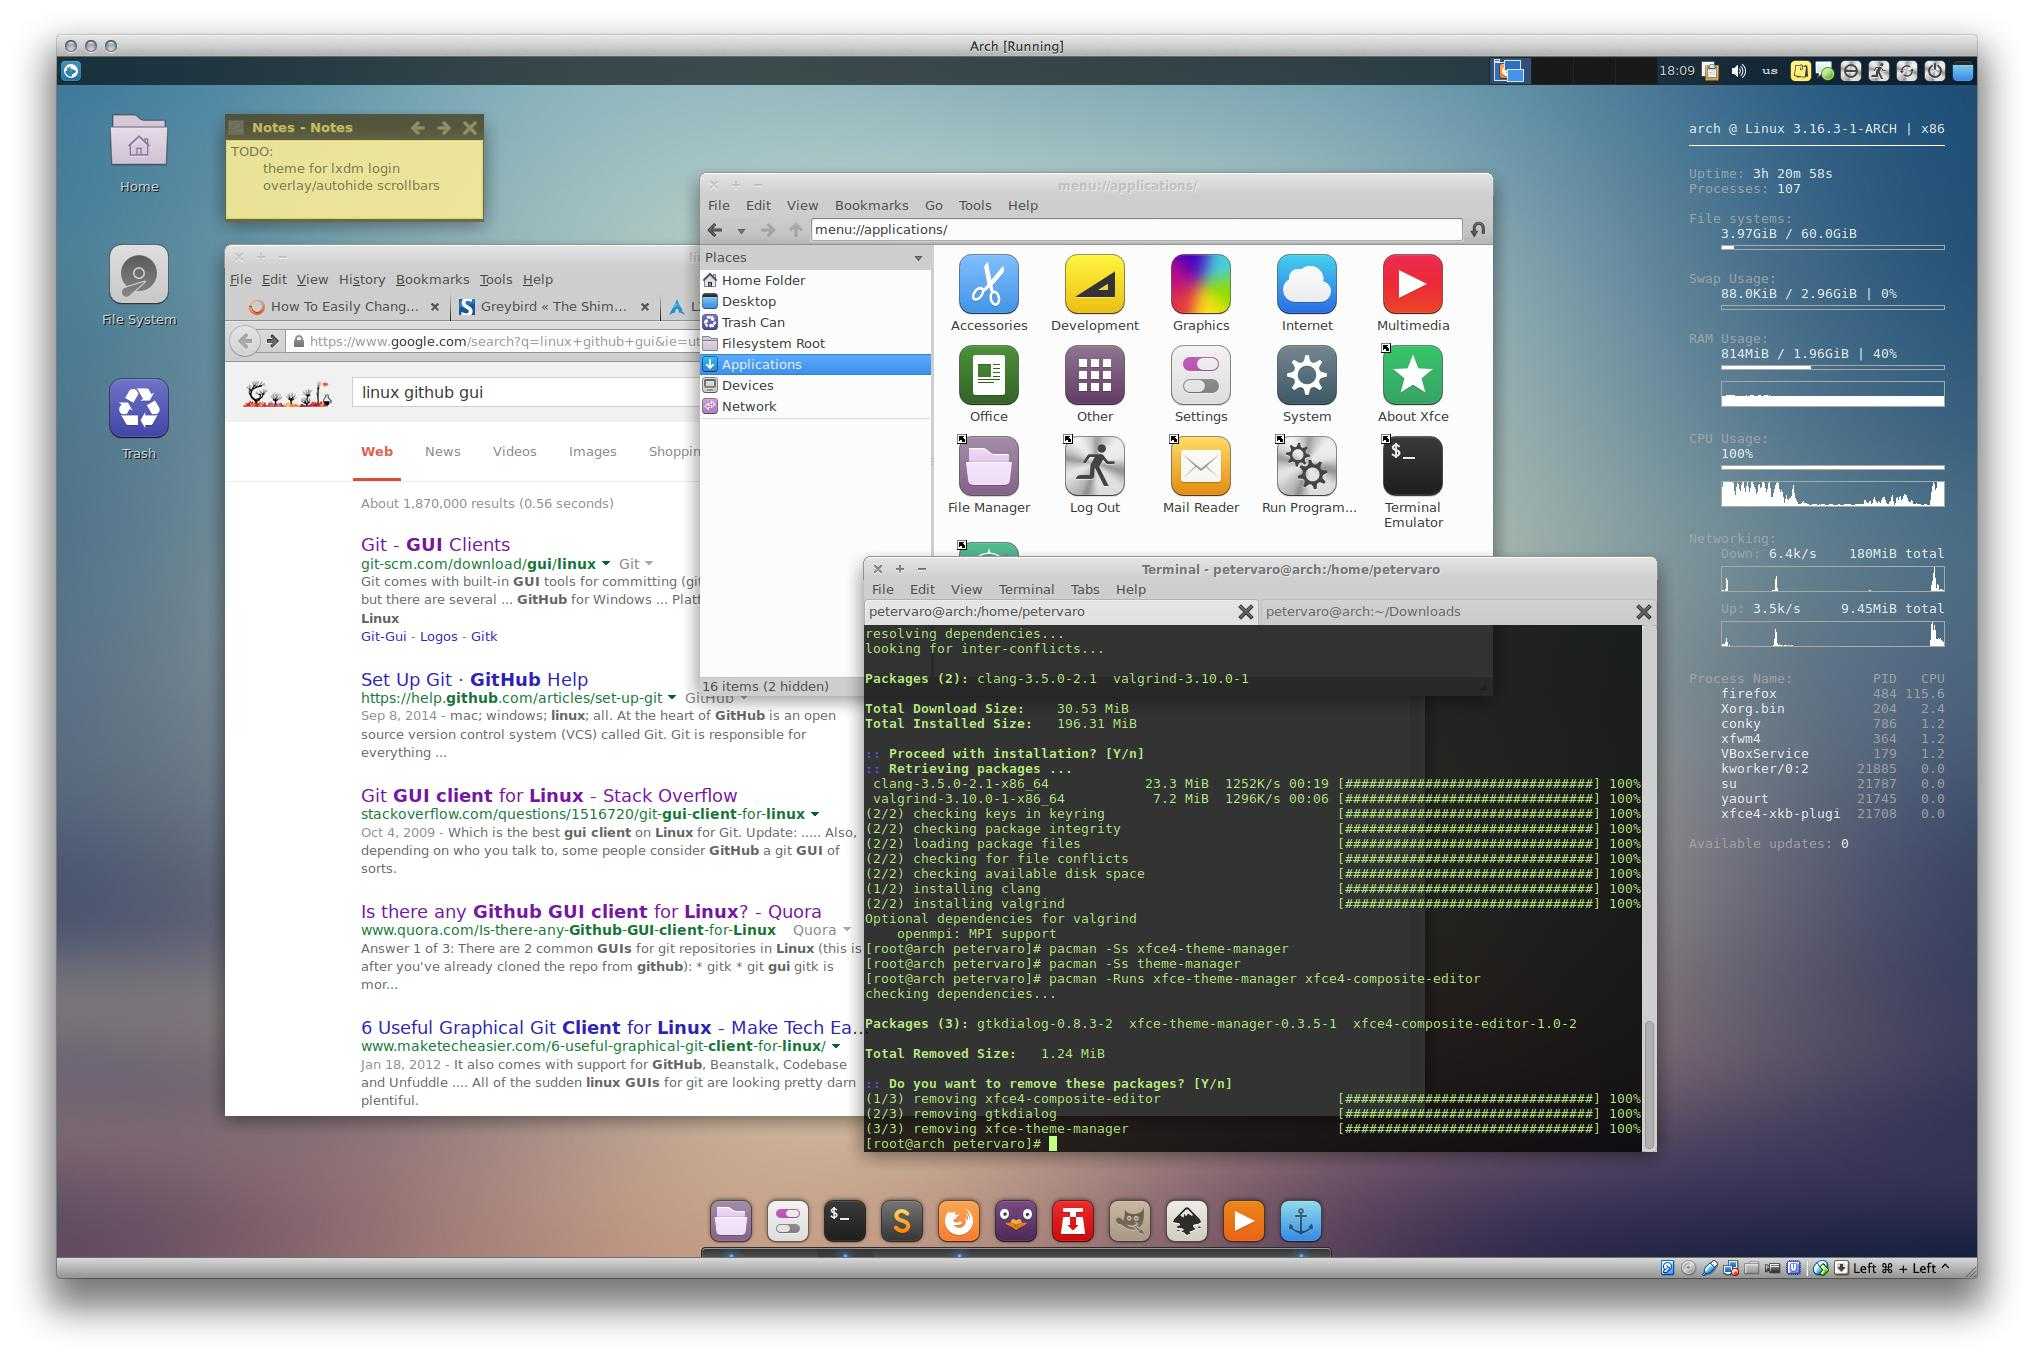Open the Stack Overflow Git GUI client result
The height and width of the screenshot is (1357, 2034).
pyautogui.click(x=549, y=796)
